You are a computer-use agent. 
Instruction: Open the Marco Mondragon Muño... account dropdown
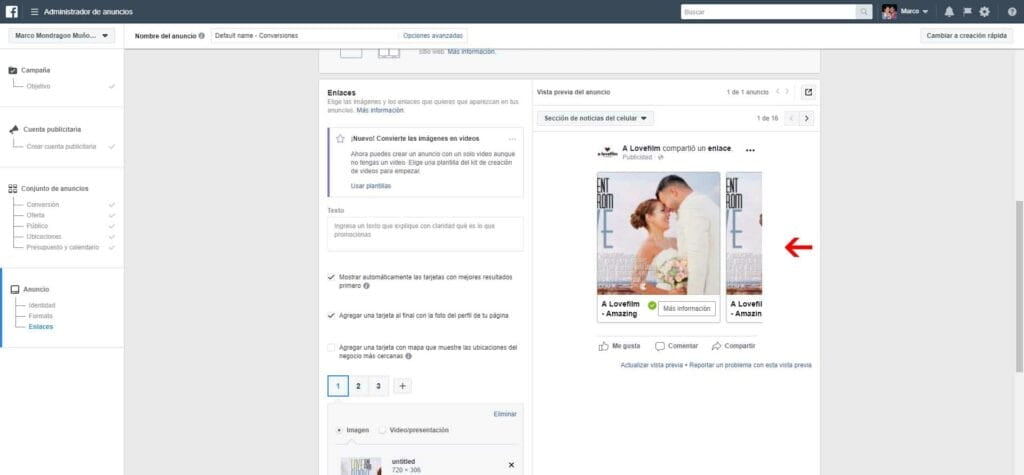pyautogui.click(x=62, y=36)
